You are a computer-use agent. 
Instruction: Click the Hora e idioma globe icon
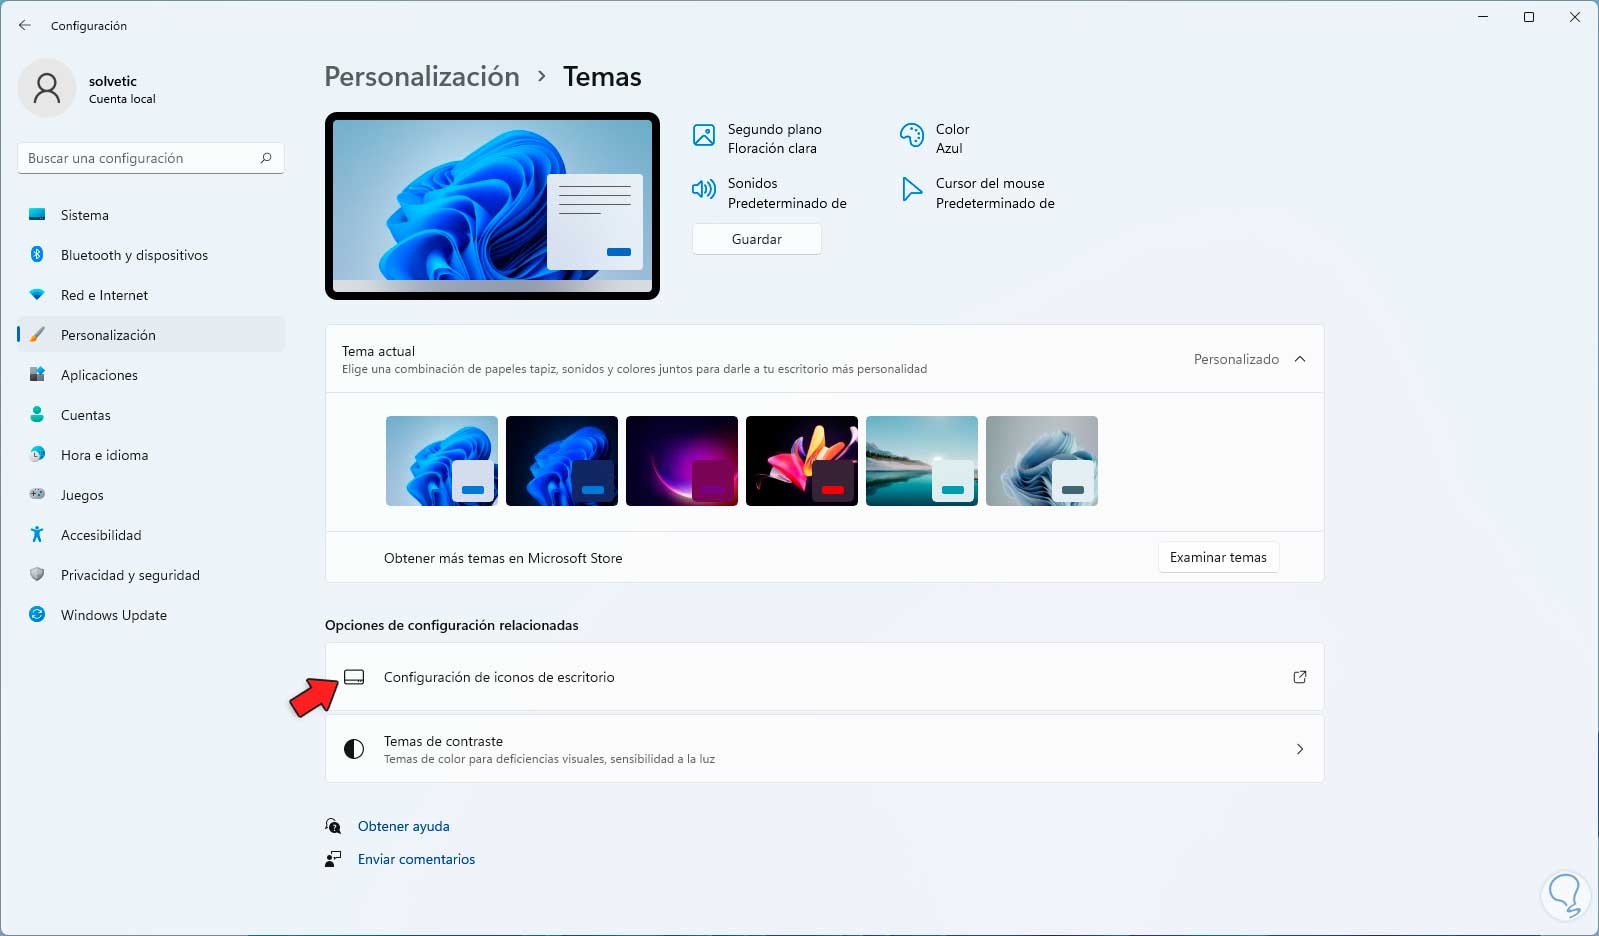coord(37,455)
